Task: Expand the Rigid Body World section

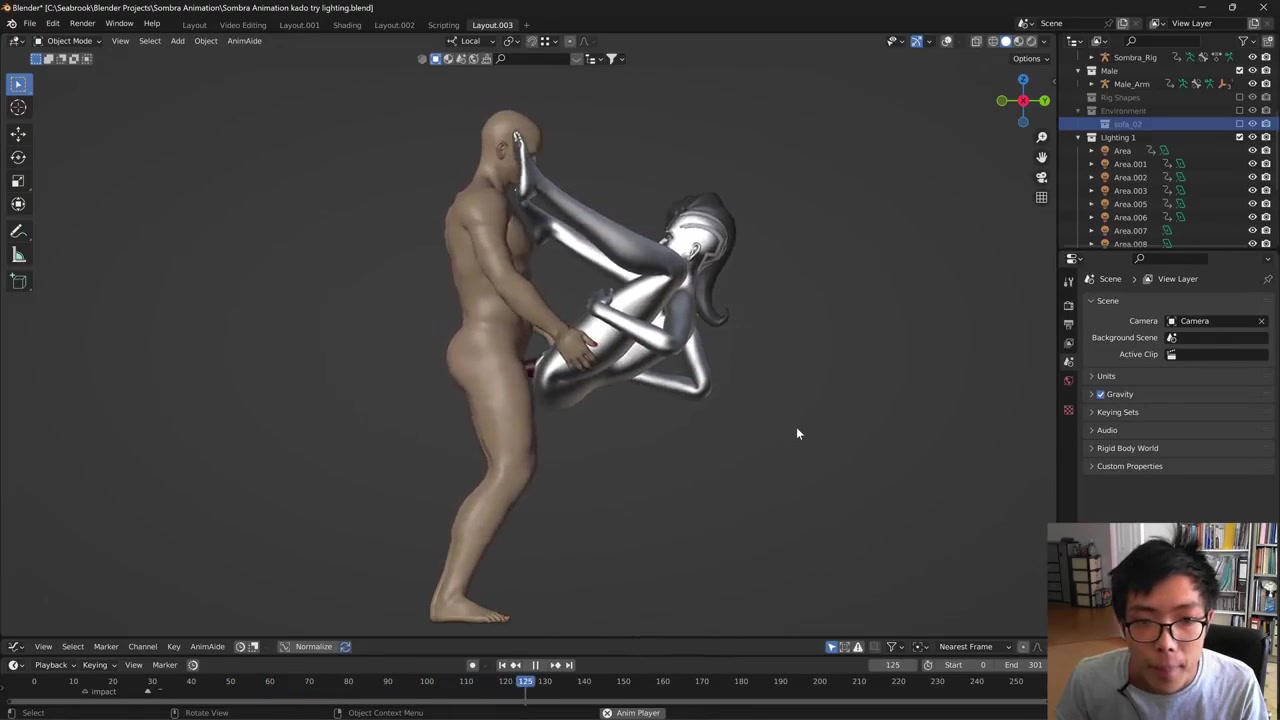Action: pos(1127,448)
